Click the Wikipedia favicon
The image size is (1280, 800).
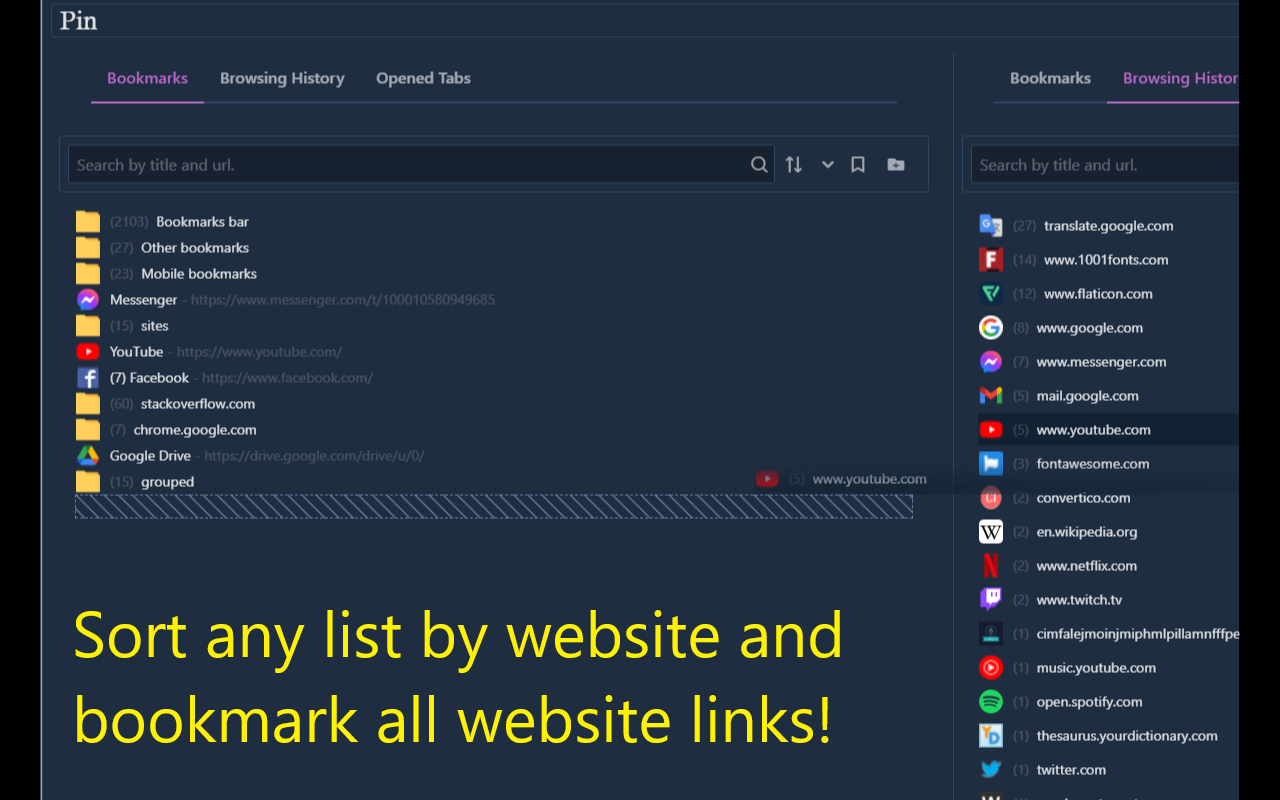tap(991, 532)
